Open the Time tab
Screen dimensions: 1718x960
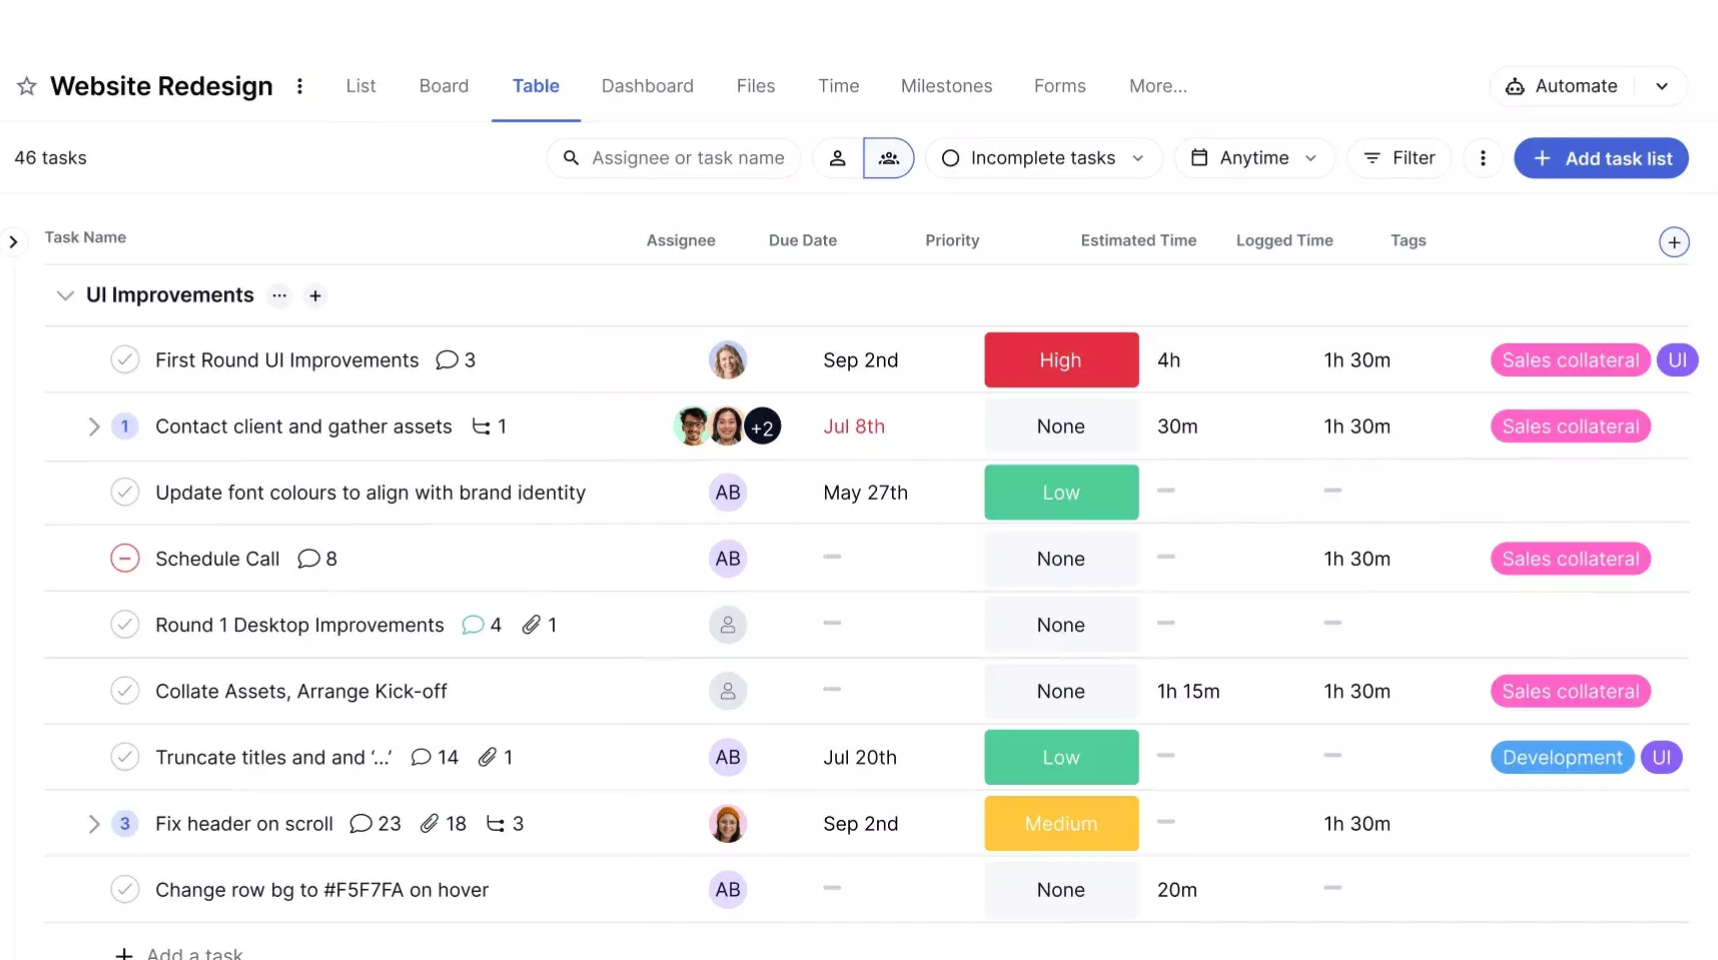[839, 86]
